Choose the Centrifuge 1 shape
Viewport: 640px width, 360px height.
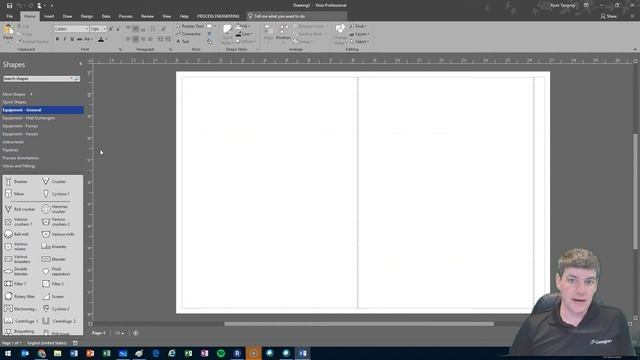point(21,321)
